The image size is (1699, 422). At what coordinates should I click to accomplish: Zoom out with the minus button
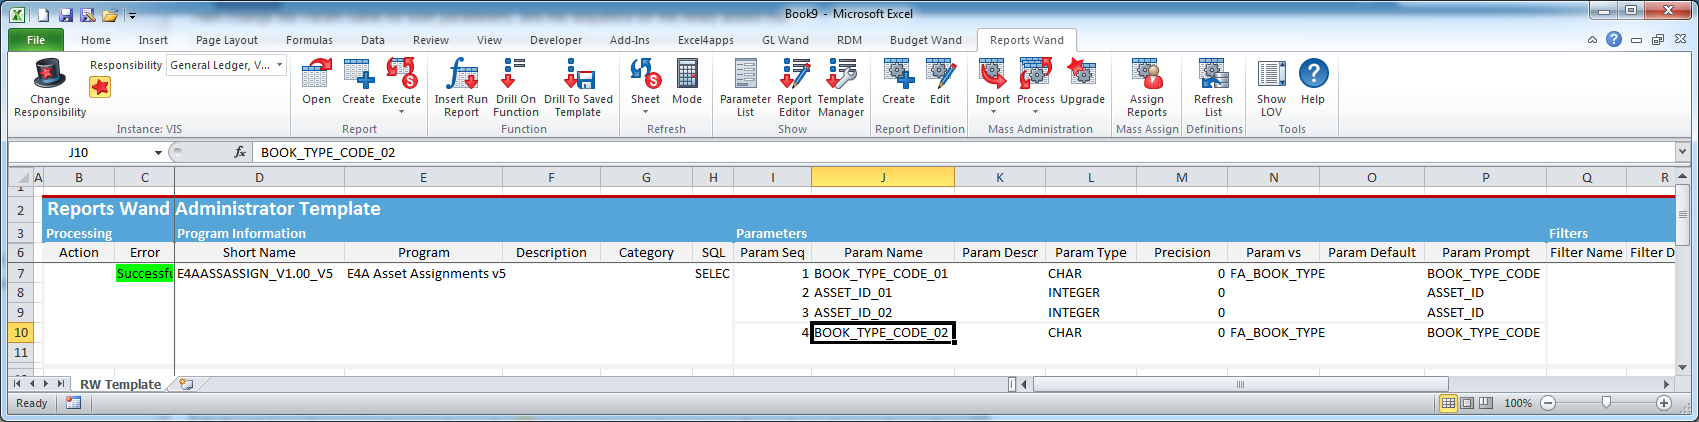[x=1548, y=403]
